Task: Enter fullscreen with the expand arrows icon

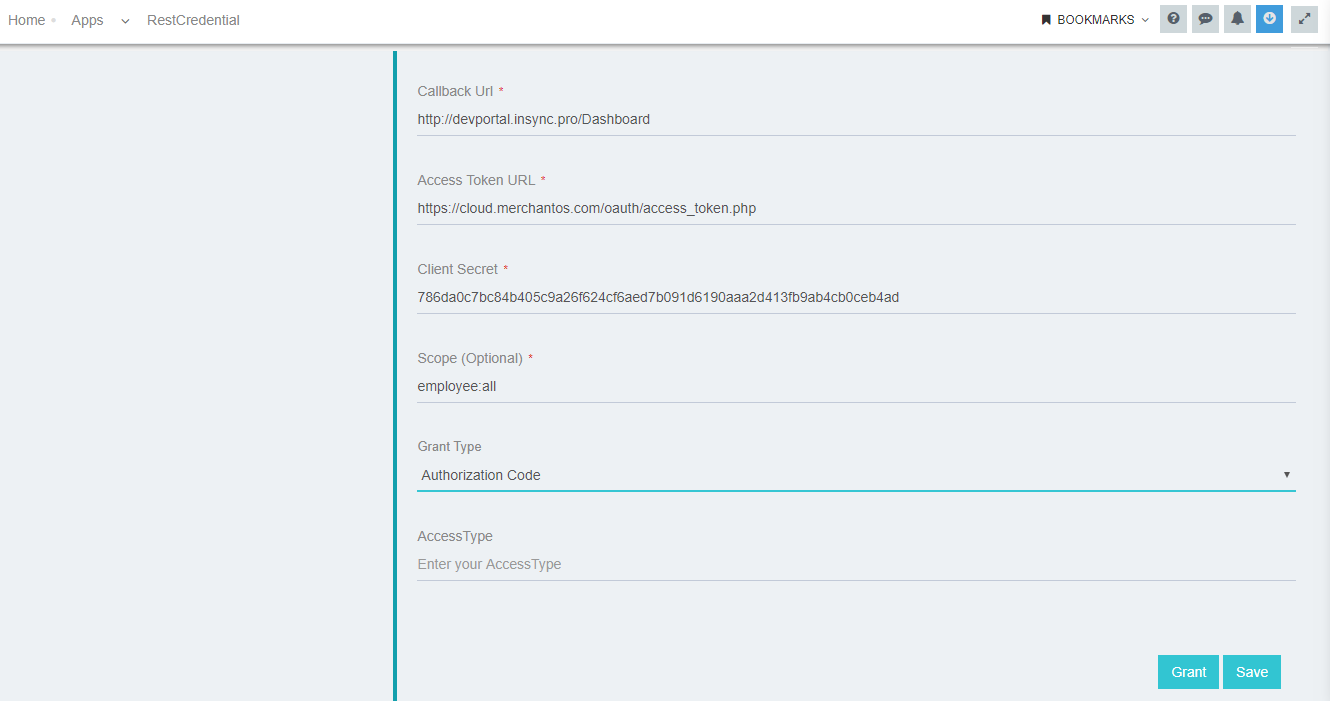Action: click(1303, 19)
